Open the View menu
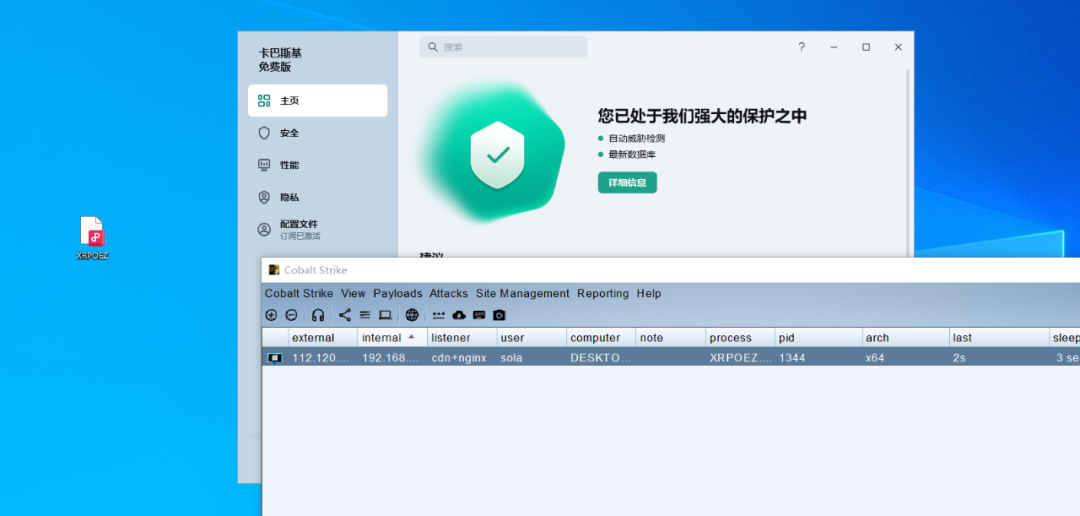The height and width of the screenshot is (516, 1080). (353, 293)
